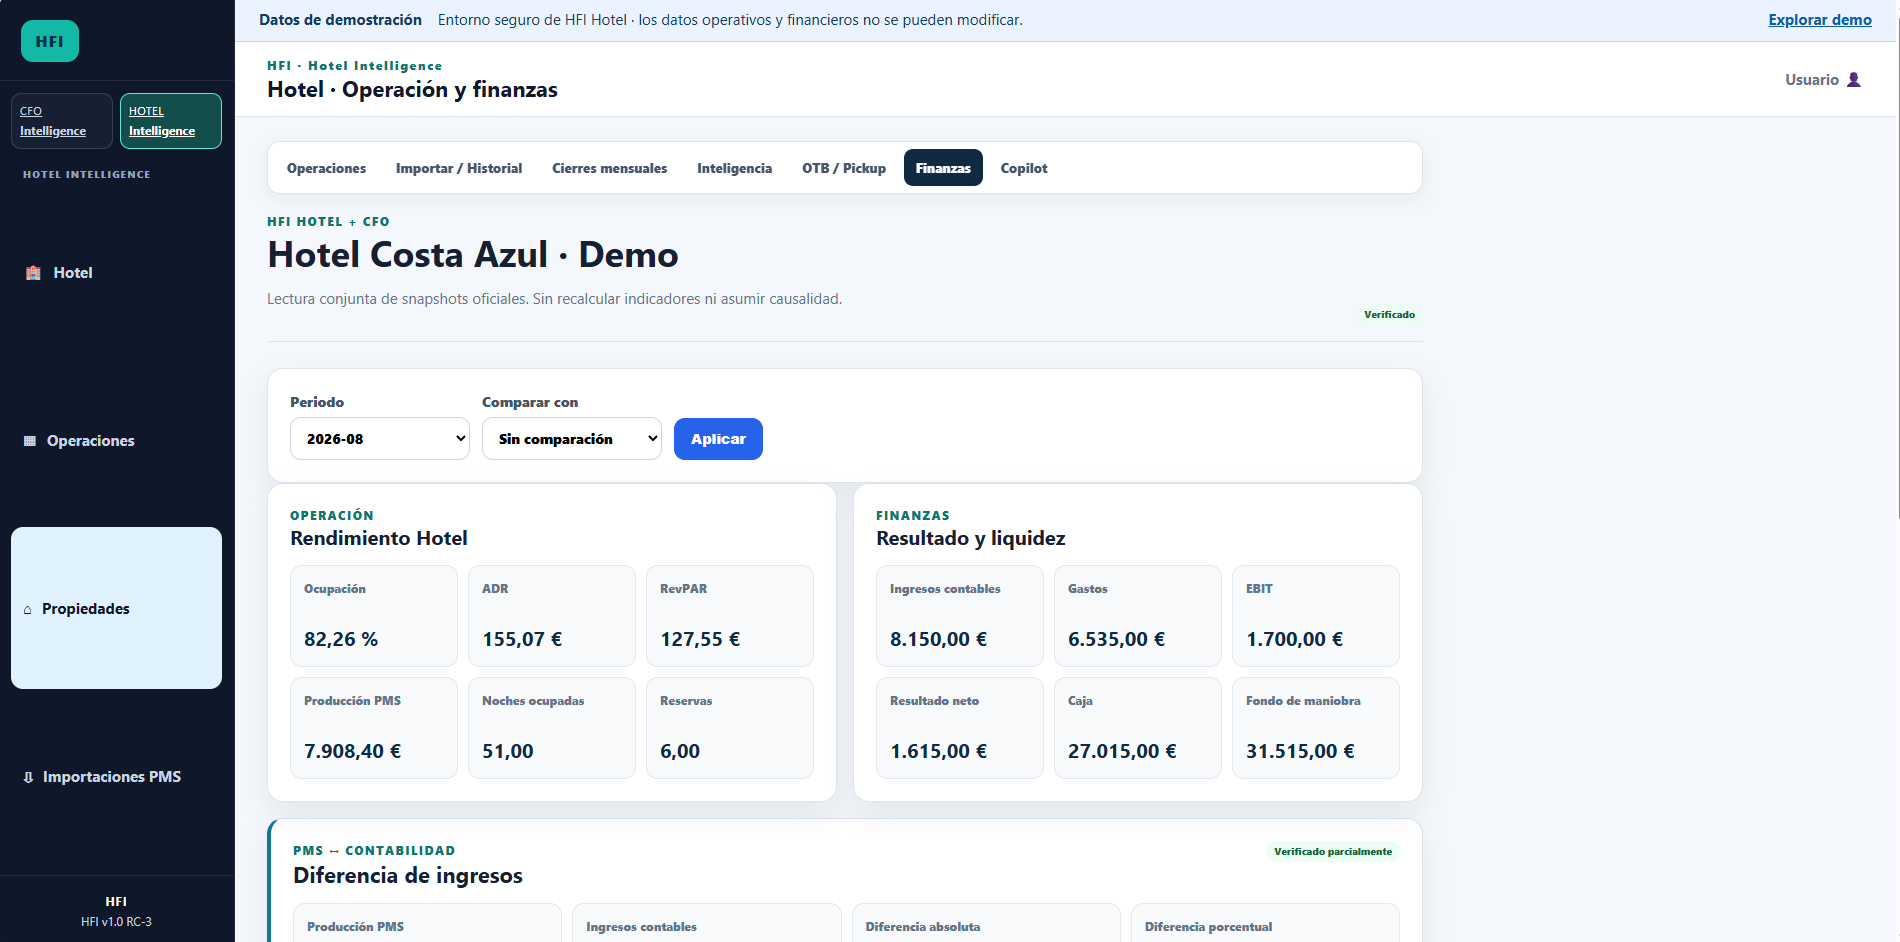Click the ADR 155,07 € card

(x=552, y=616)
